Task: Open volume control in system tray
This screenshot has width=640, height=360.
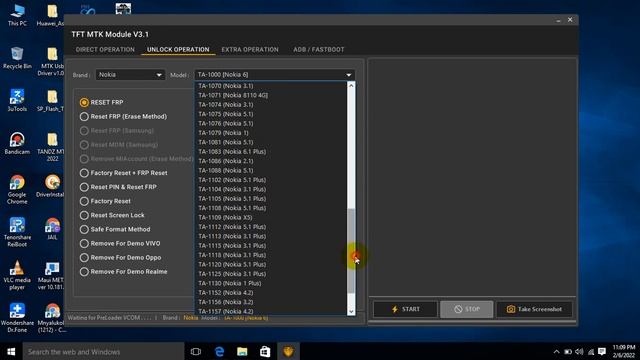Action: coord(579,351)
